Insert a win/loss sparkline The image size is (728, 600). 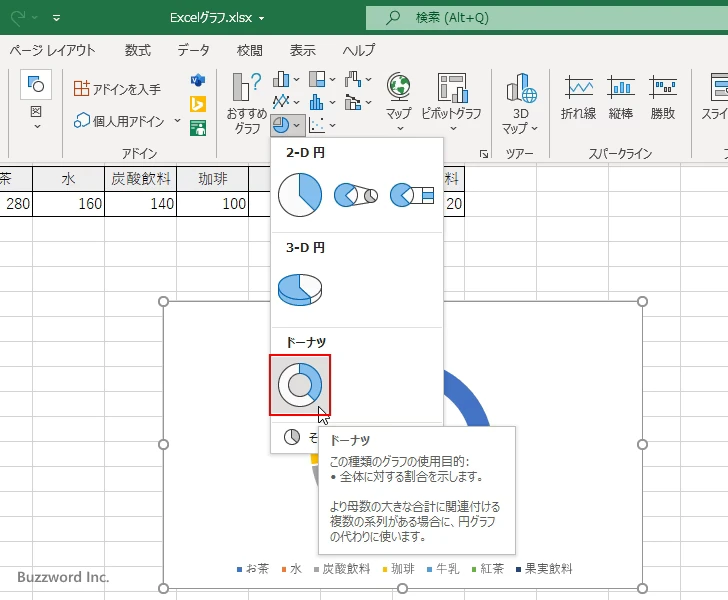click(x=663, y=97)
